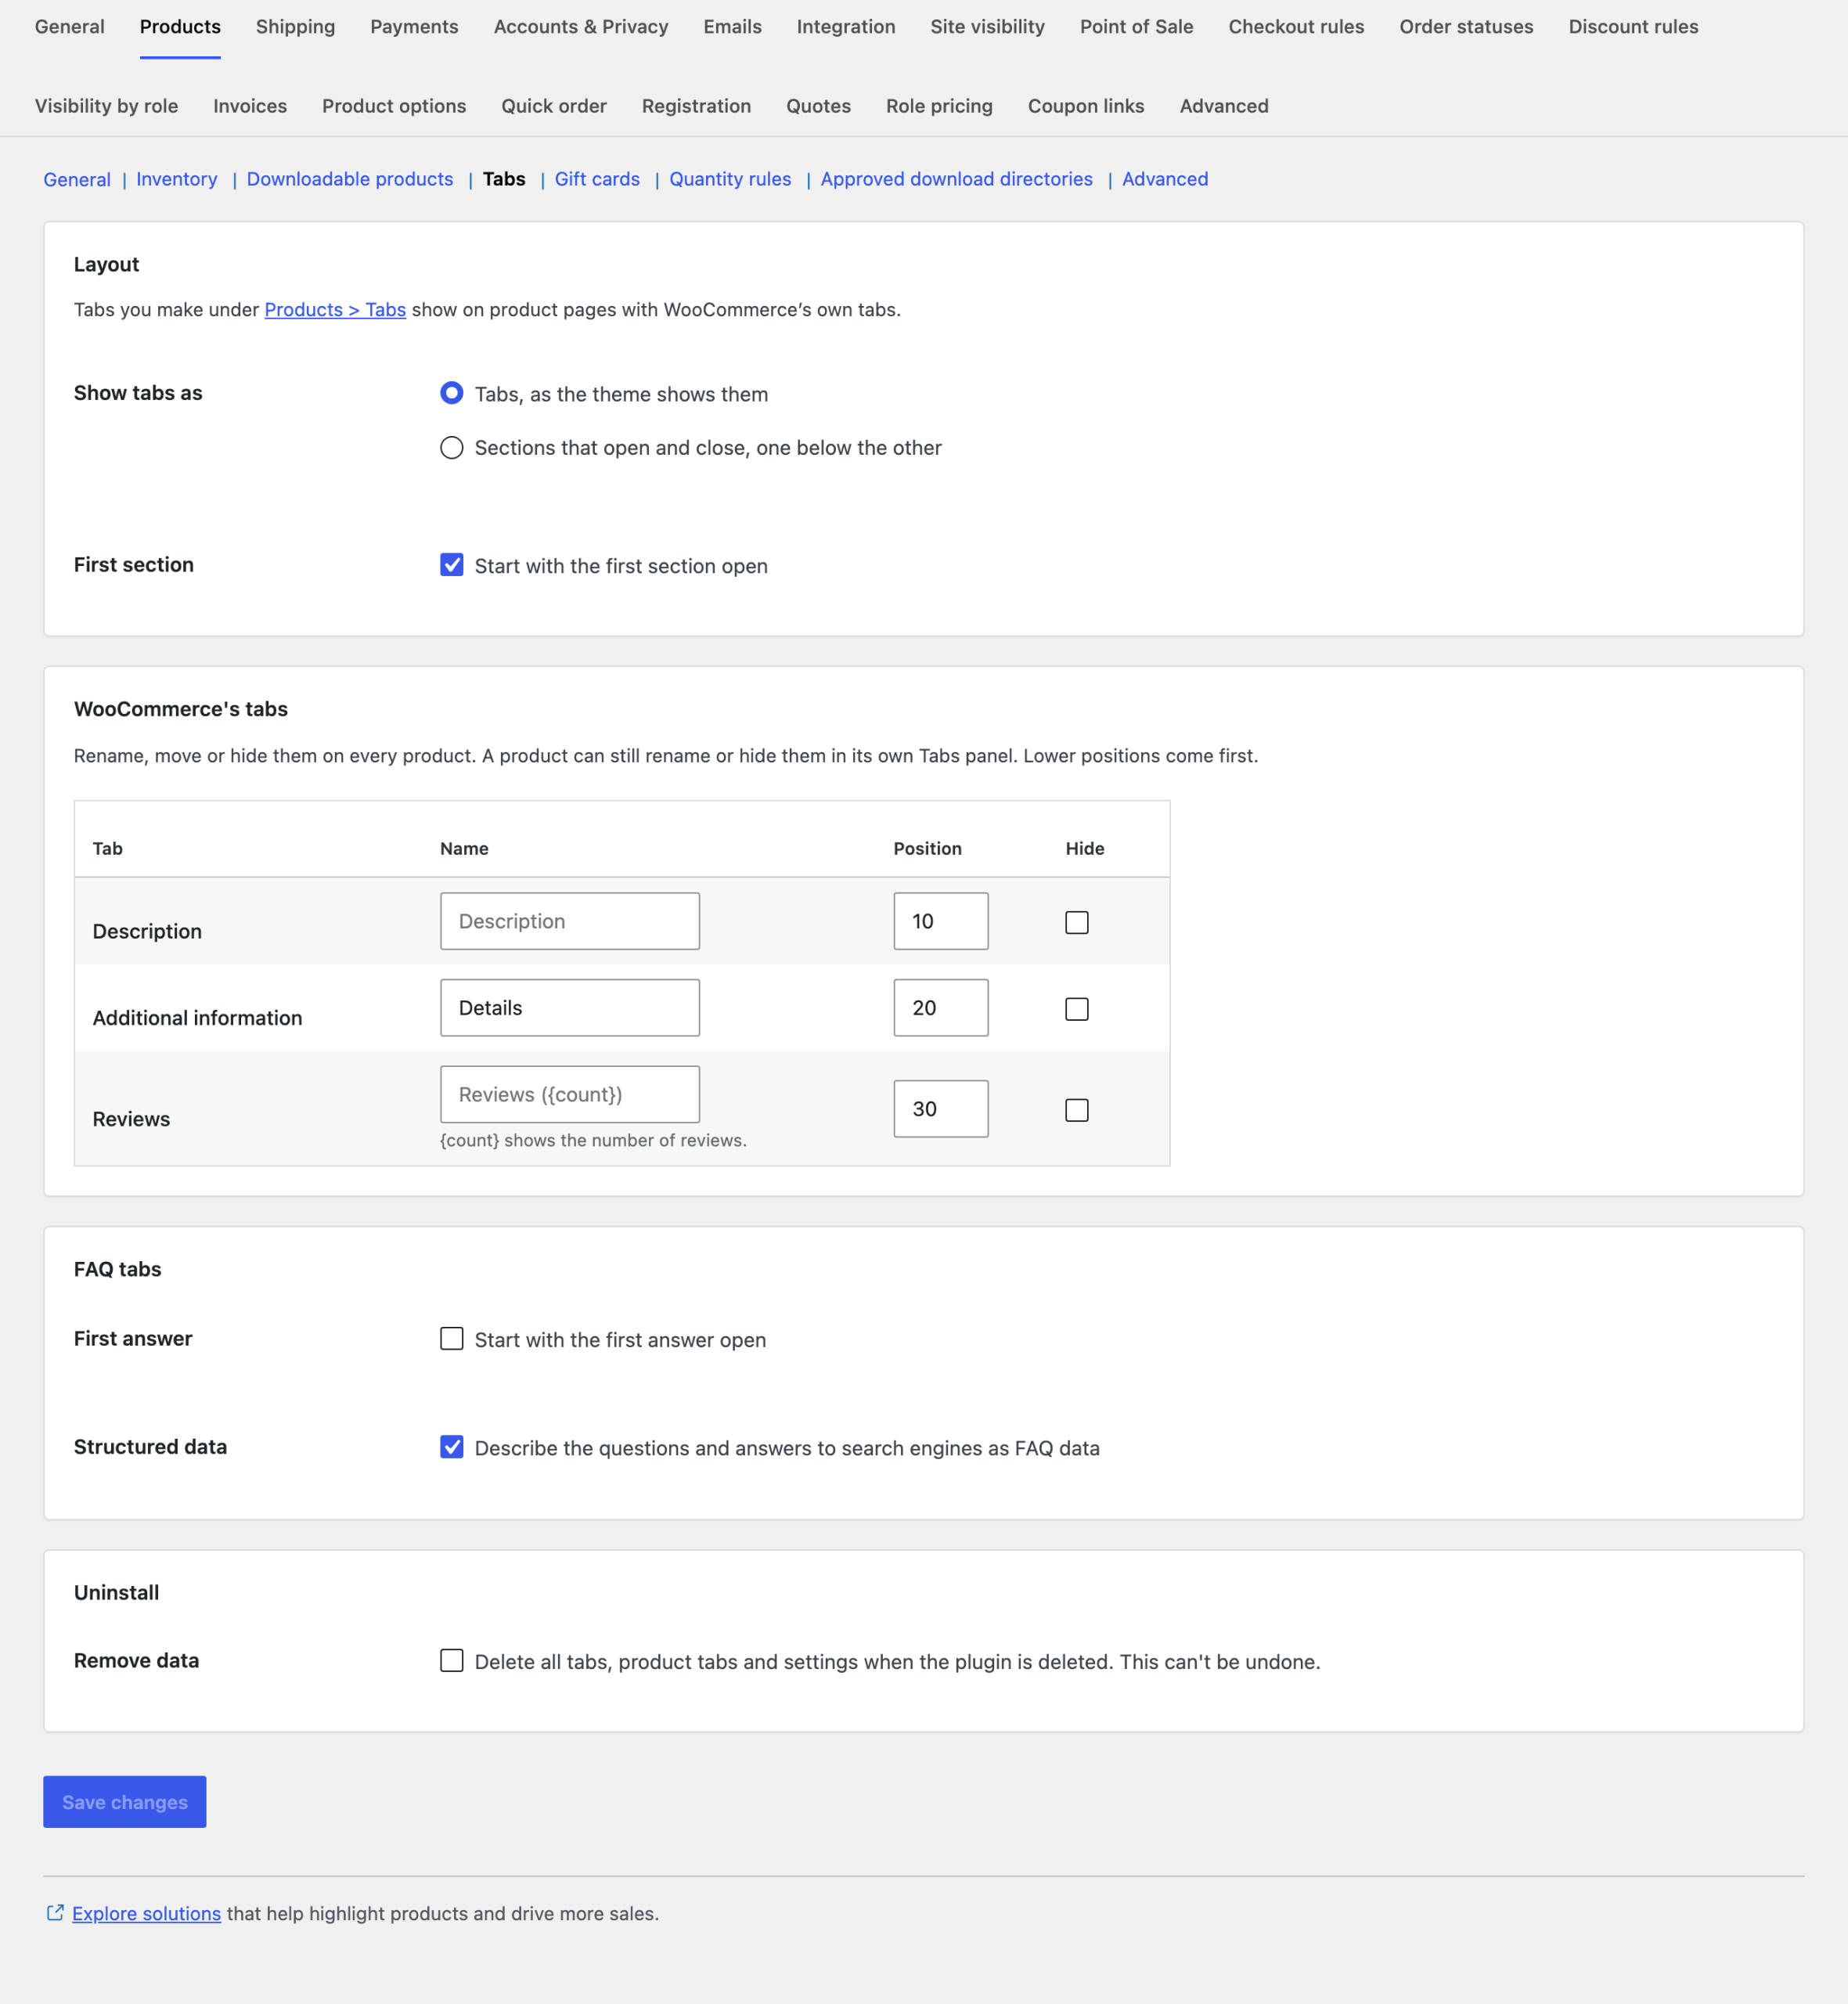Choose 'Sections that open and close' radio option
1848x2004 pixels.
pos(452,447)
